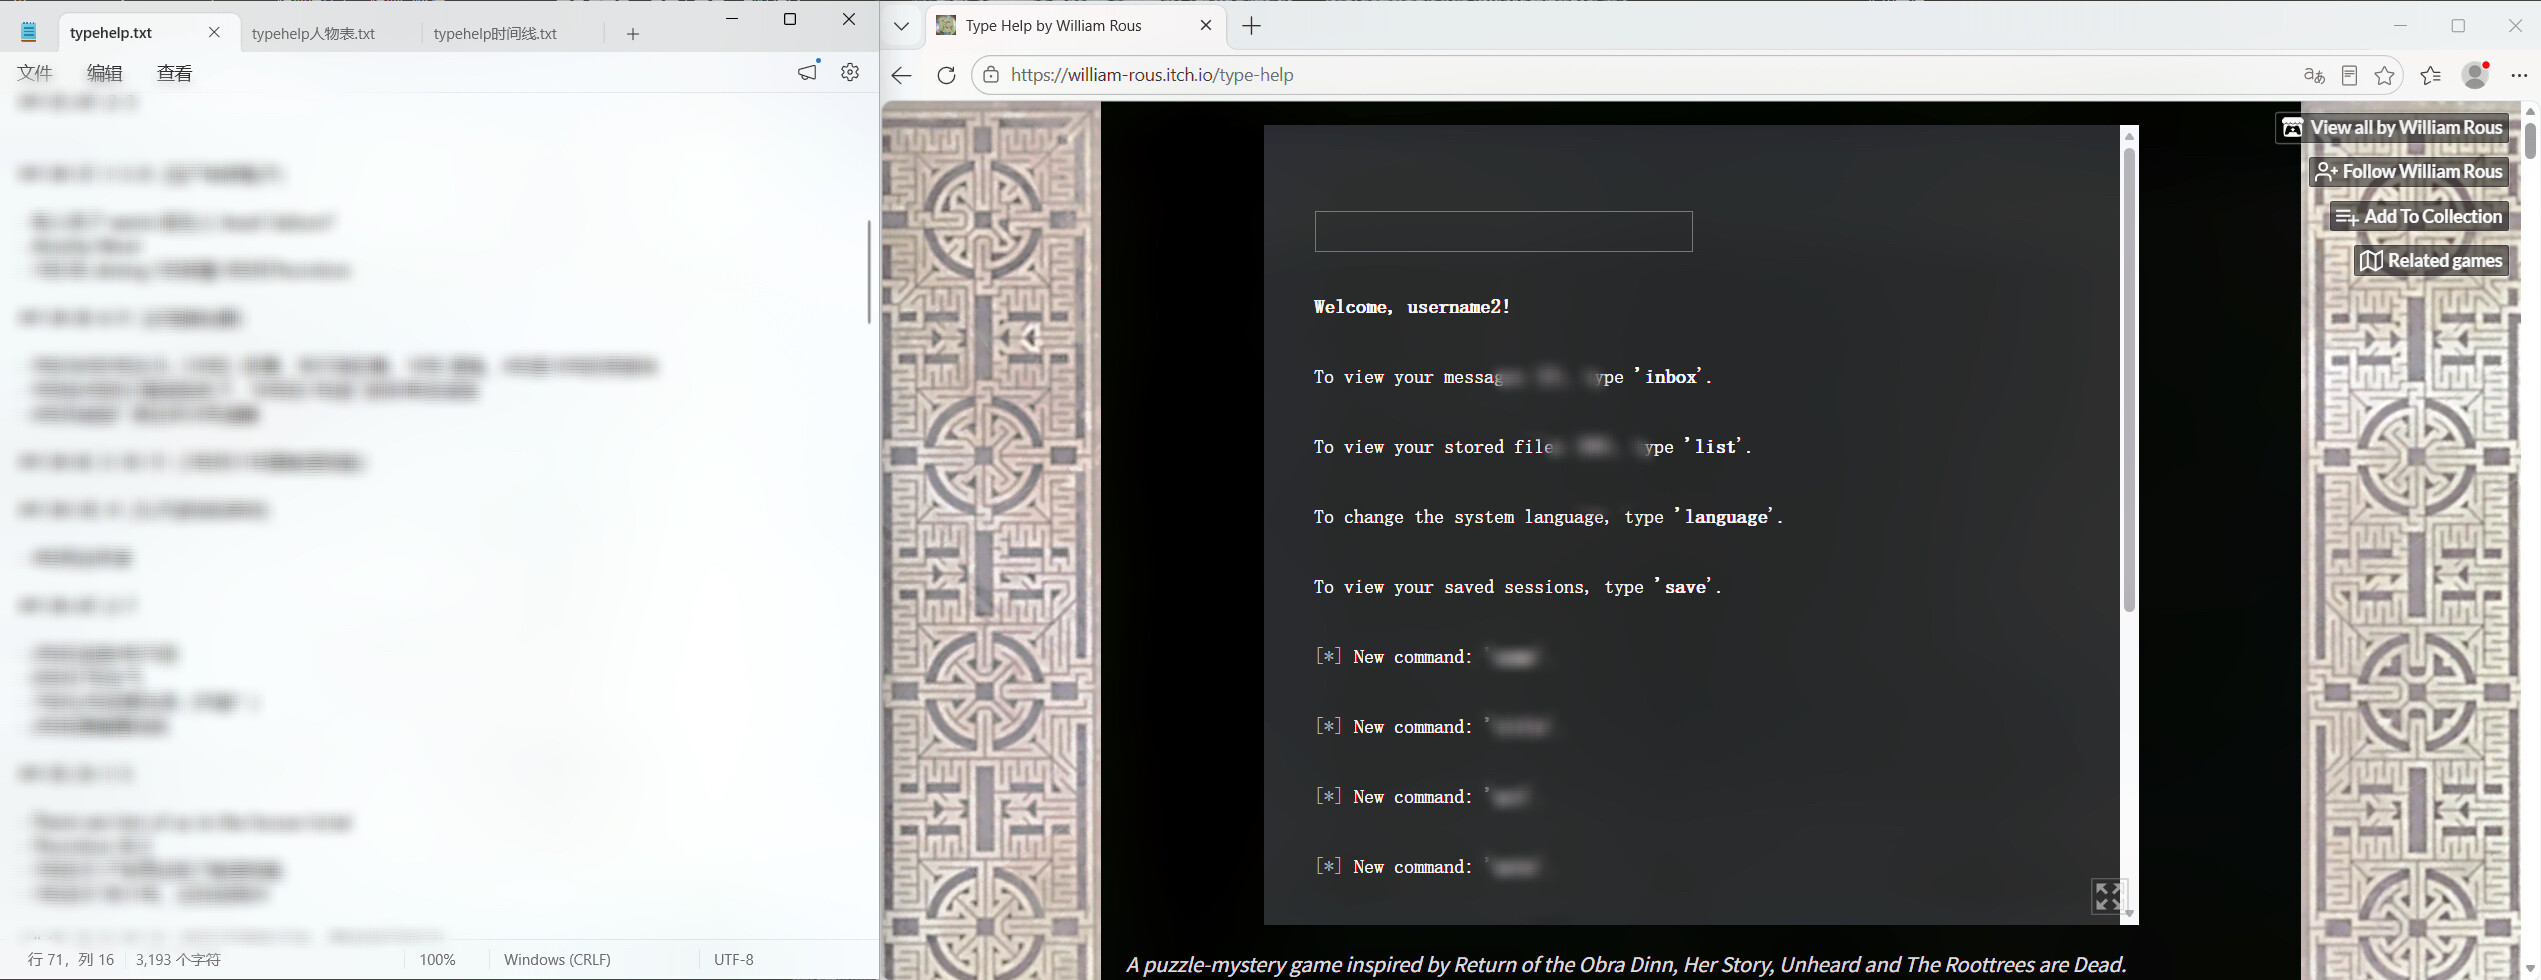This screenshot has height=980, width=2541.
Task: Click Add To Collection button
Action: point(2419,216)
